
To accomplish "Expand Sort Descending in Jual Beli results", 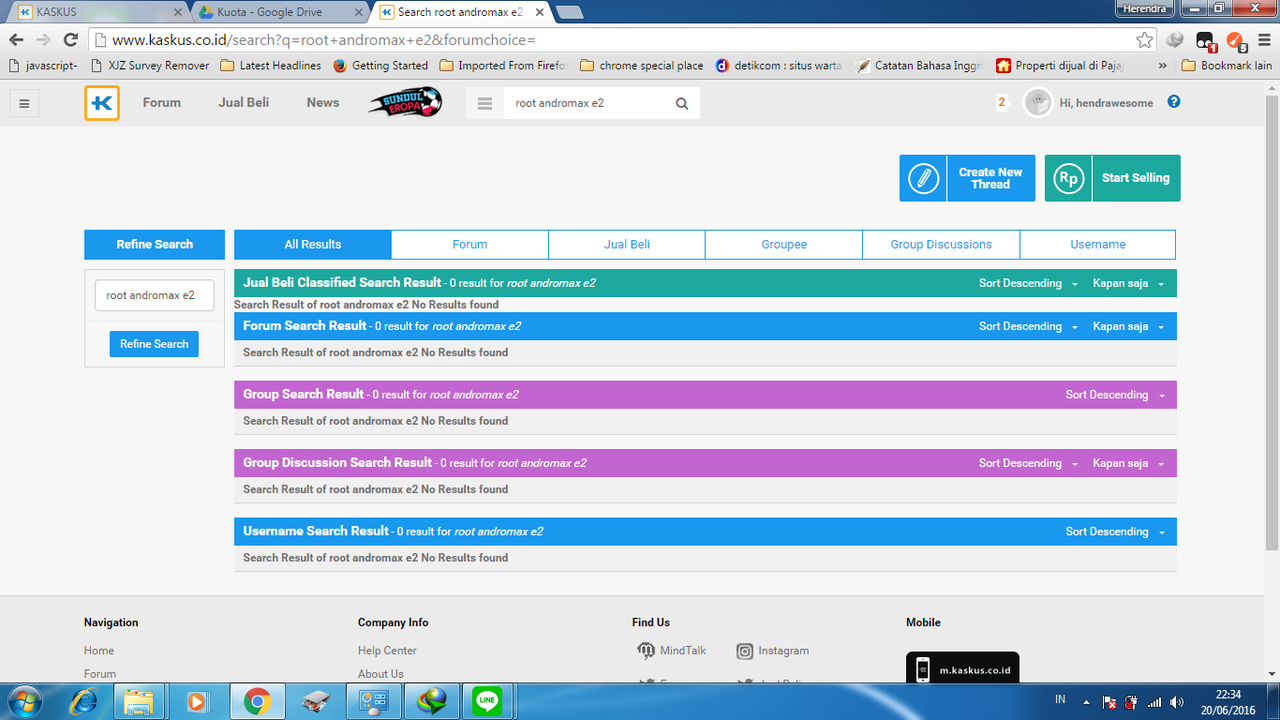I will pyautogui.click(x=1028, y=284).
